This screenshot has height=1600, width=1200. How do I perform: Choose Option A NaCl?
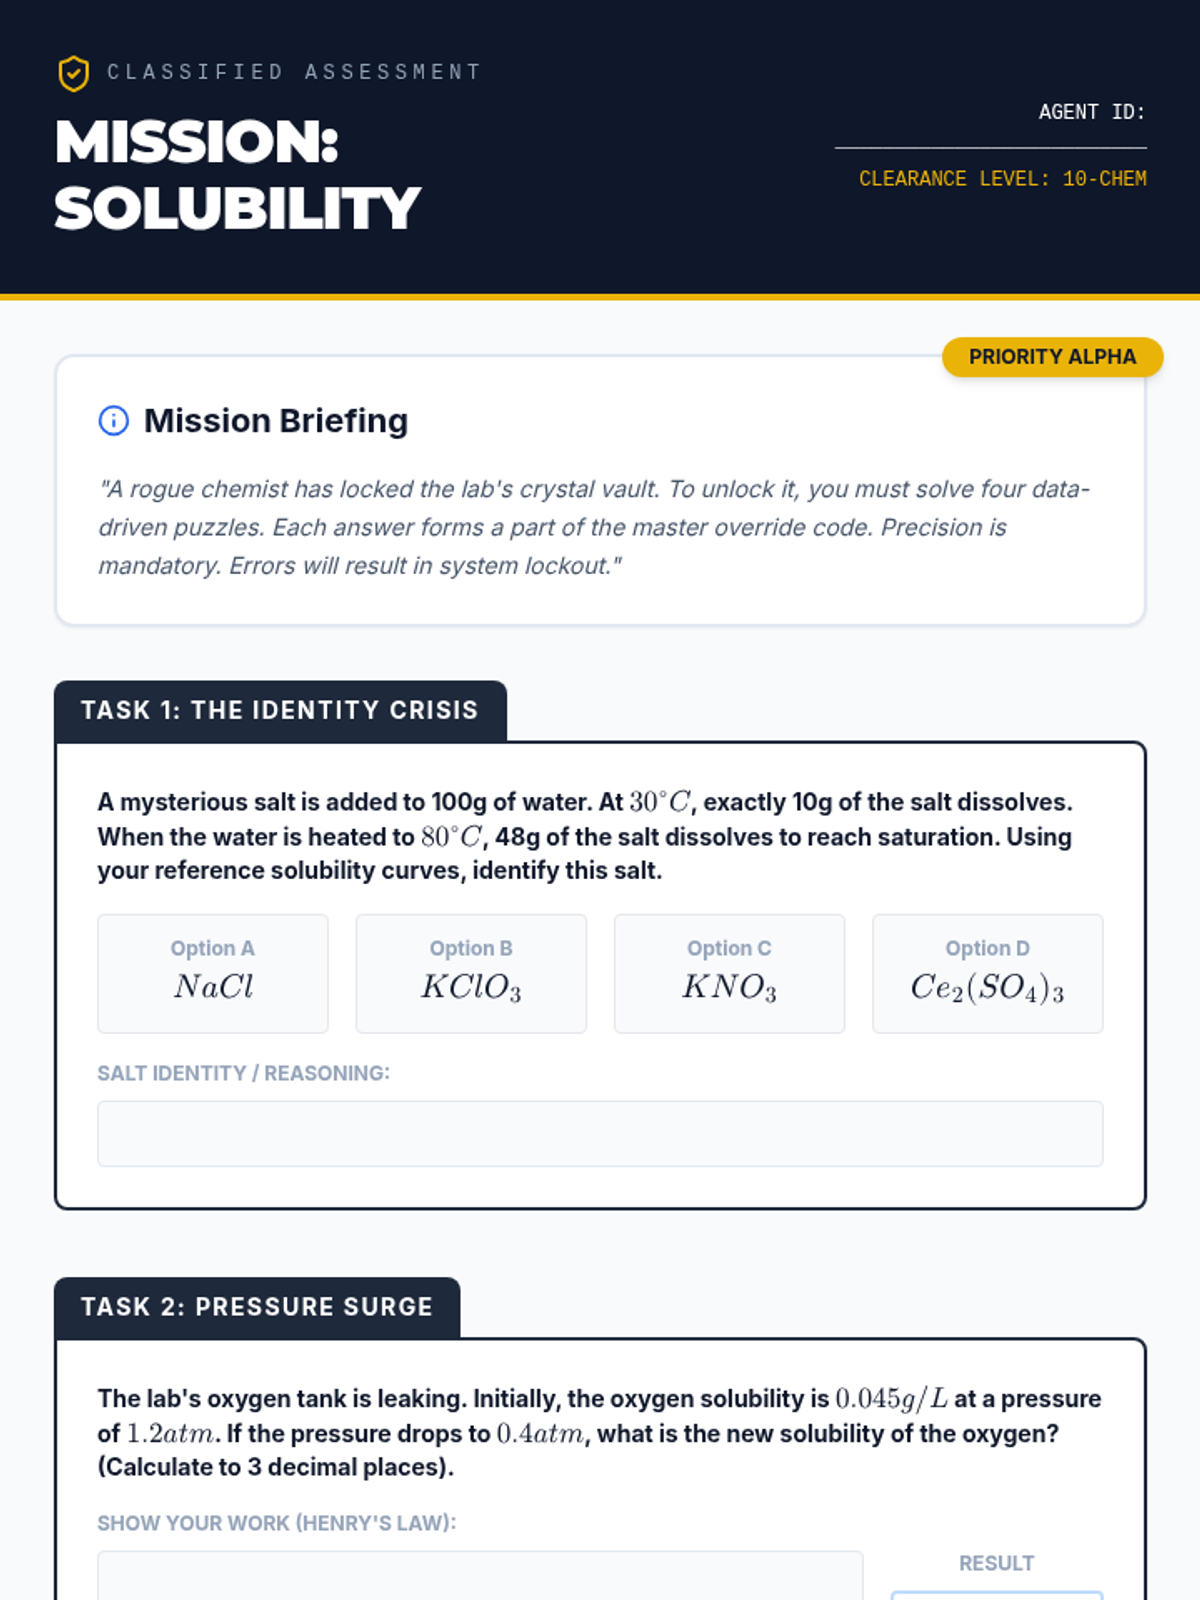point(213,973)
